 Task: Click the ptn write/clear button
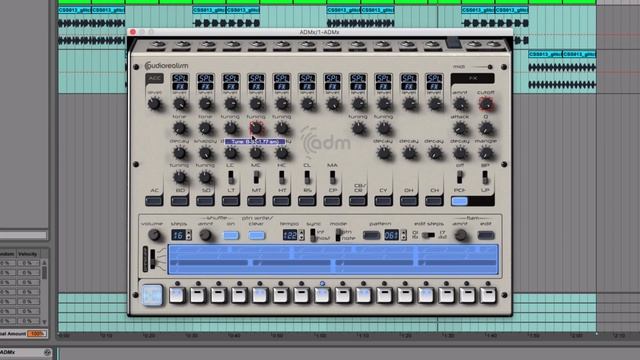tap(257, 236)
